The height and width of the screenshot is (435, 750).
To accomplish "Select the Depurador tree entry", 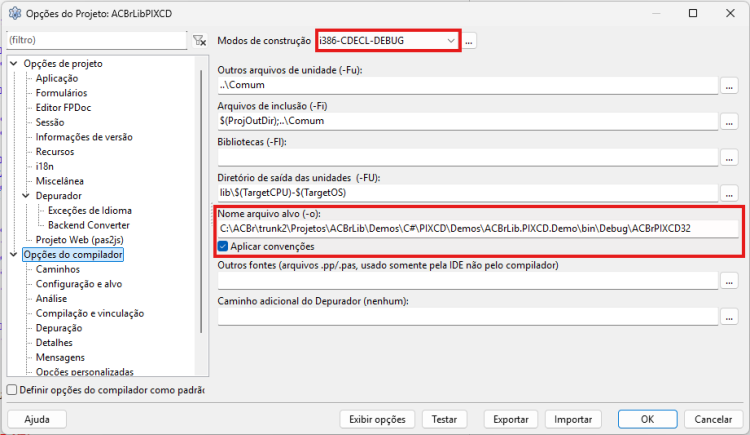I will pos(58,196).
